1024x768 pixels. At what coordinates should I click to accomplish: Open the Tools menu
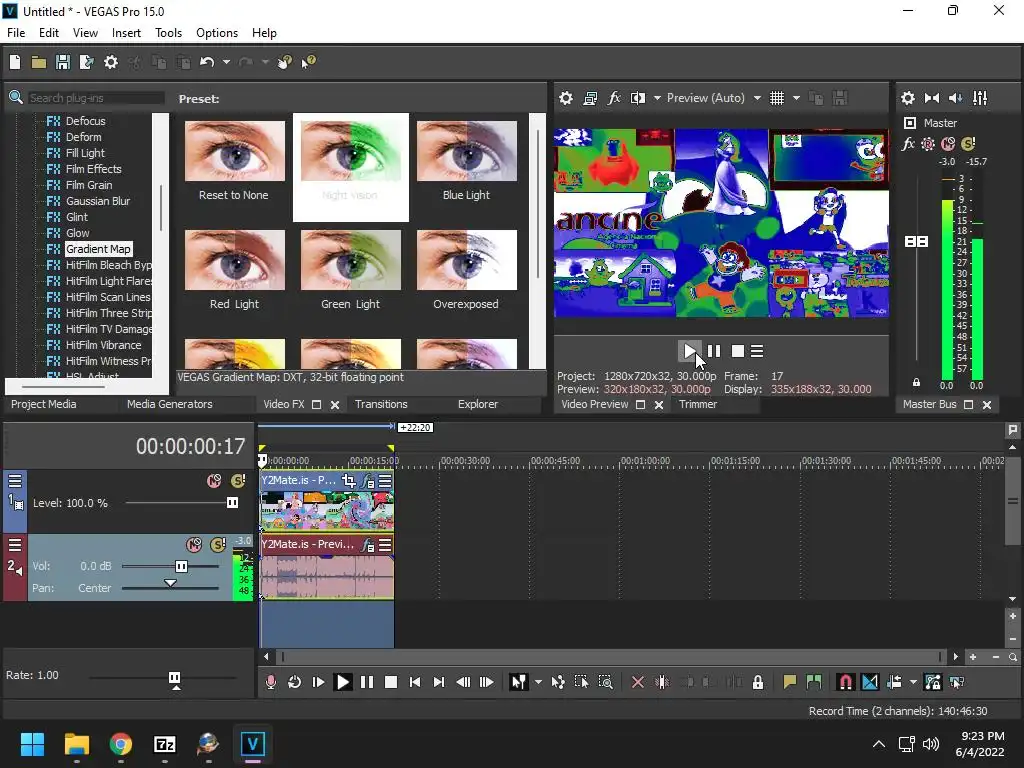[x=168, y=33]
